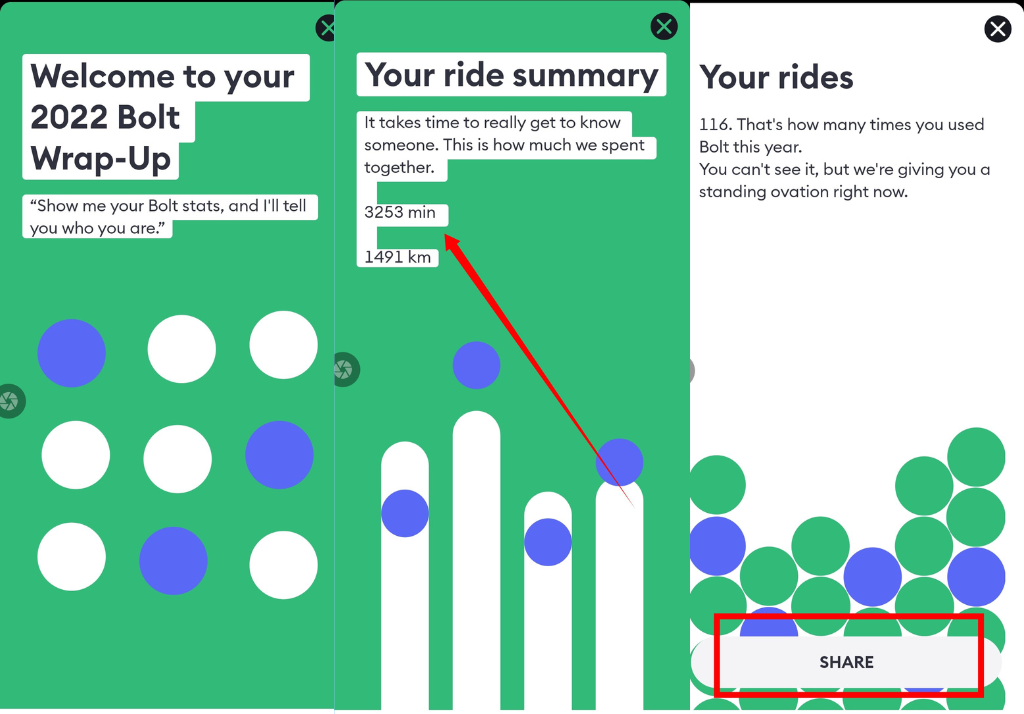Click the blue circle on leftmost white bar
Image resolution: width=1024 pixels, height=714 pixels.
(405, 513)
